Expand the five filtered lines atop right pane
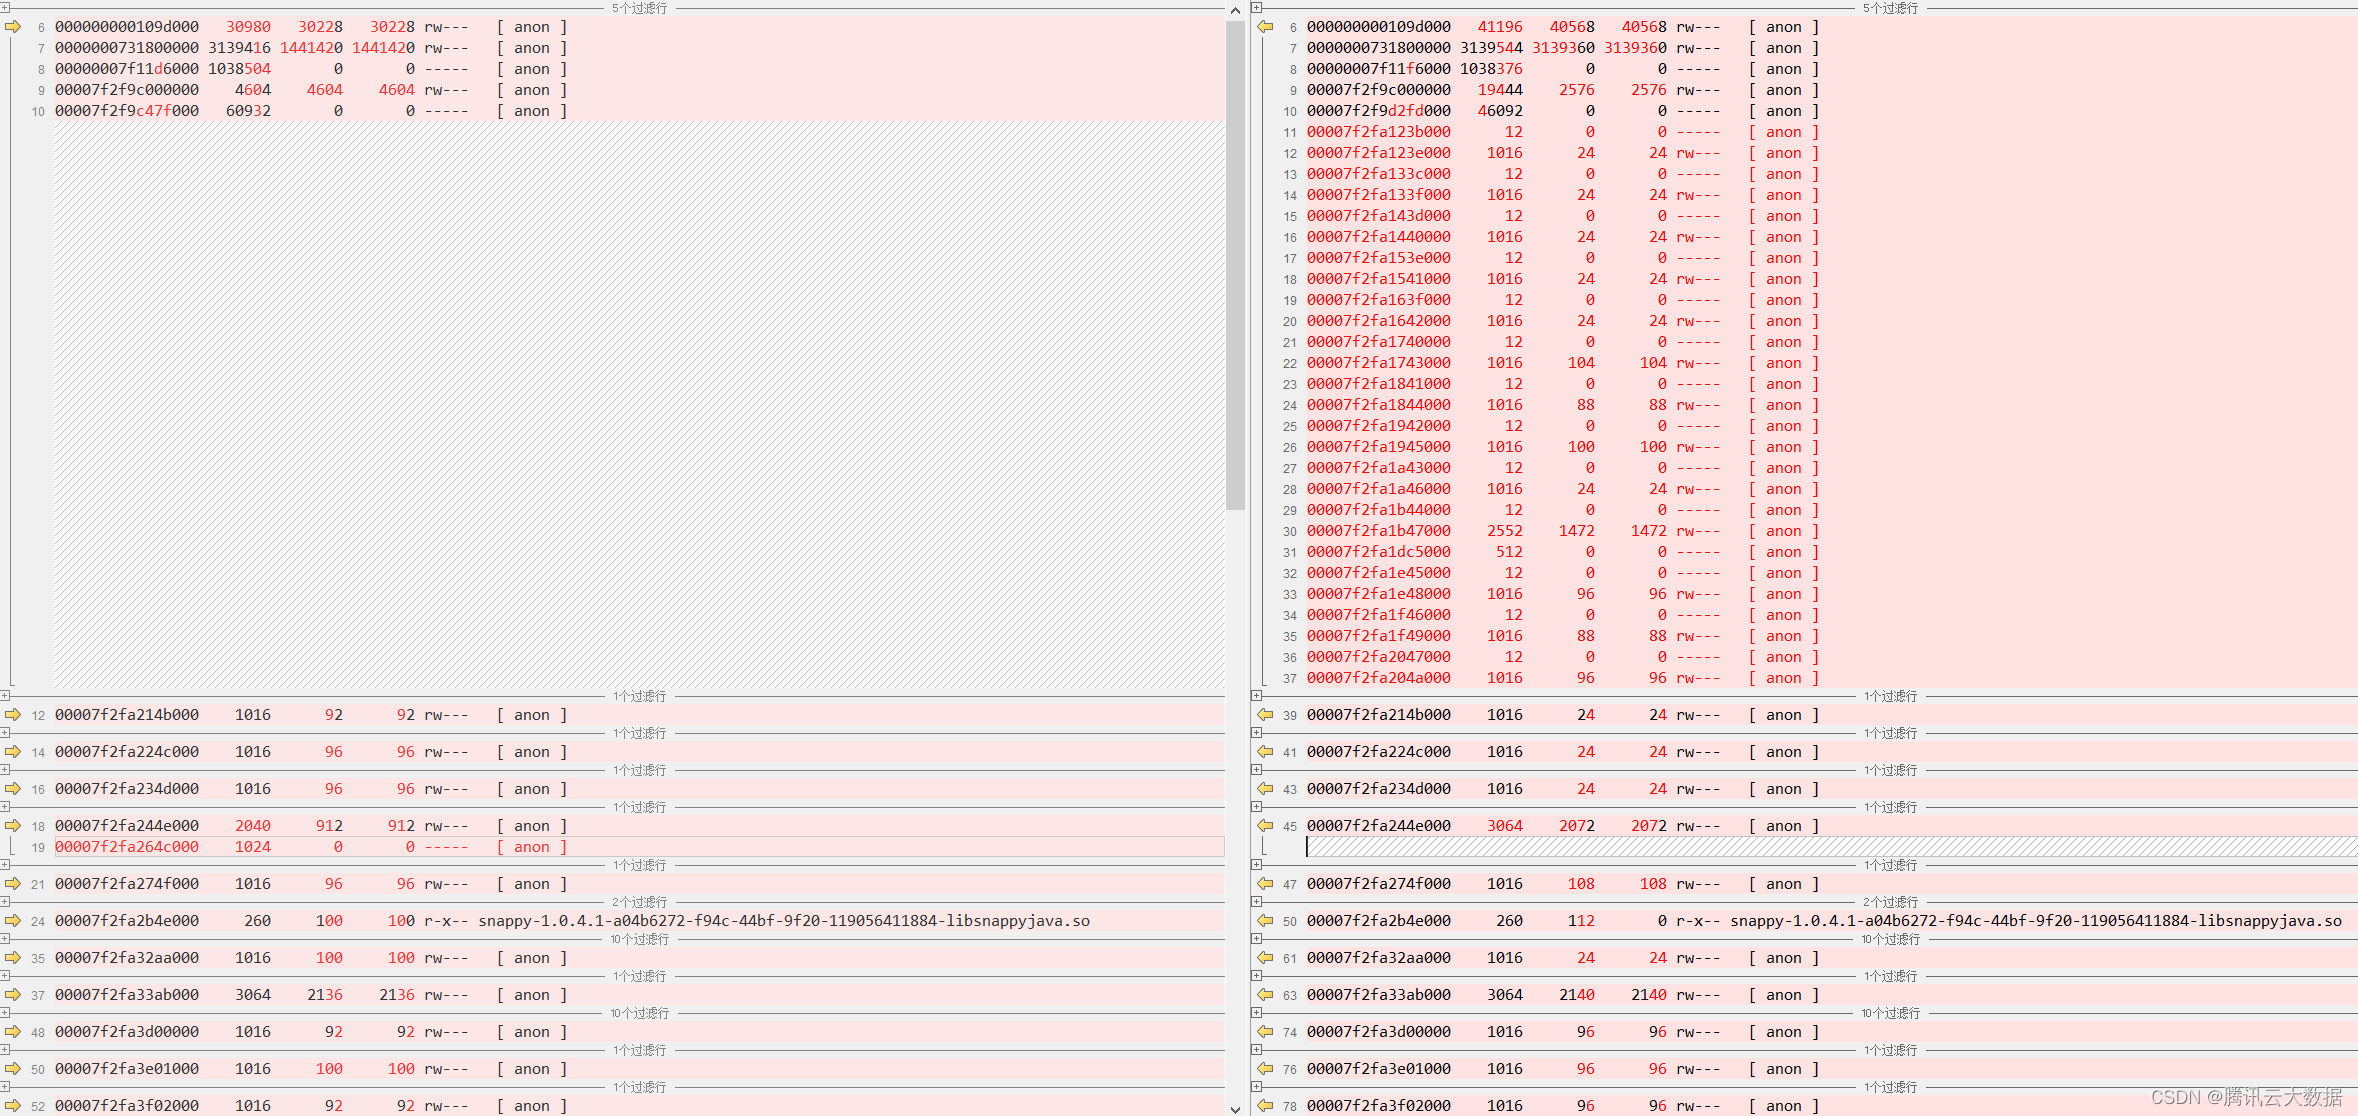2358x1116 pixels. (1257, 8)
